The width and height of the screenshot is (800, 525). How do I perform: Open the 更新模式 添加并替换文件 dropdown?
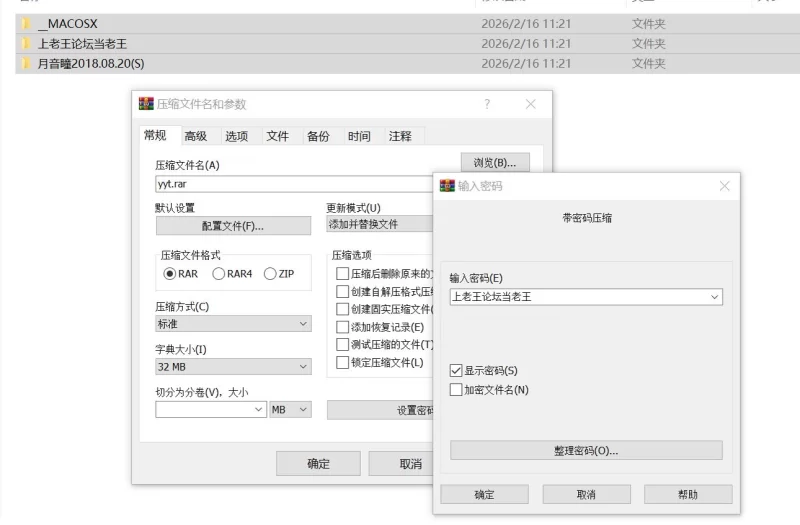click(x=380, y=224)
